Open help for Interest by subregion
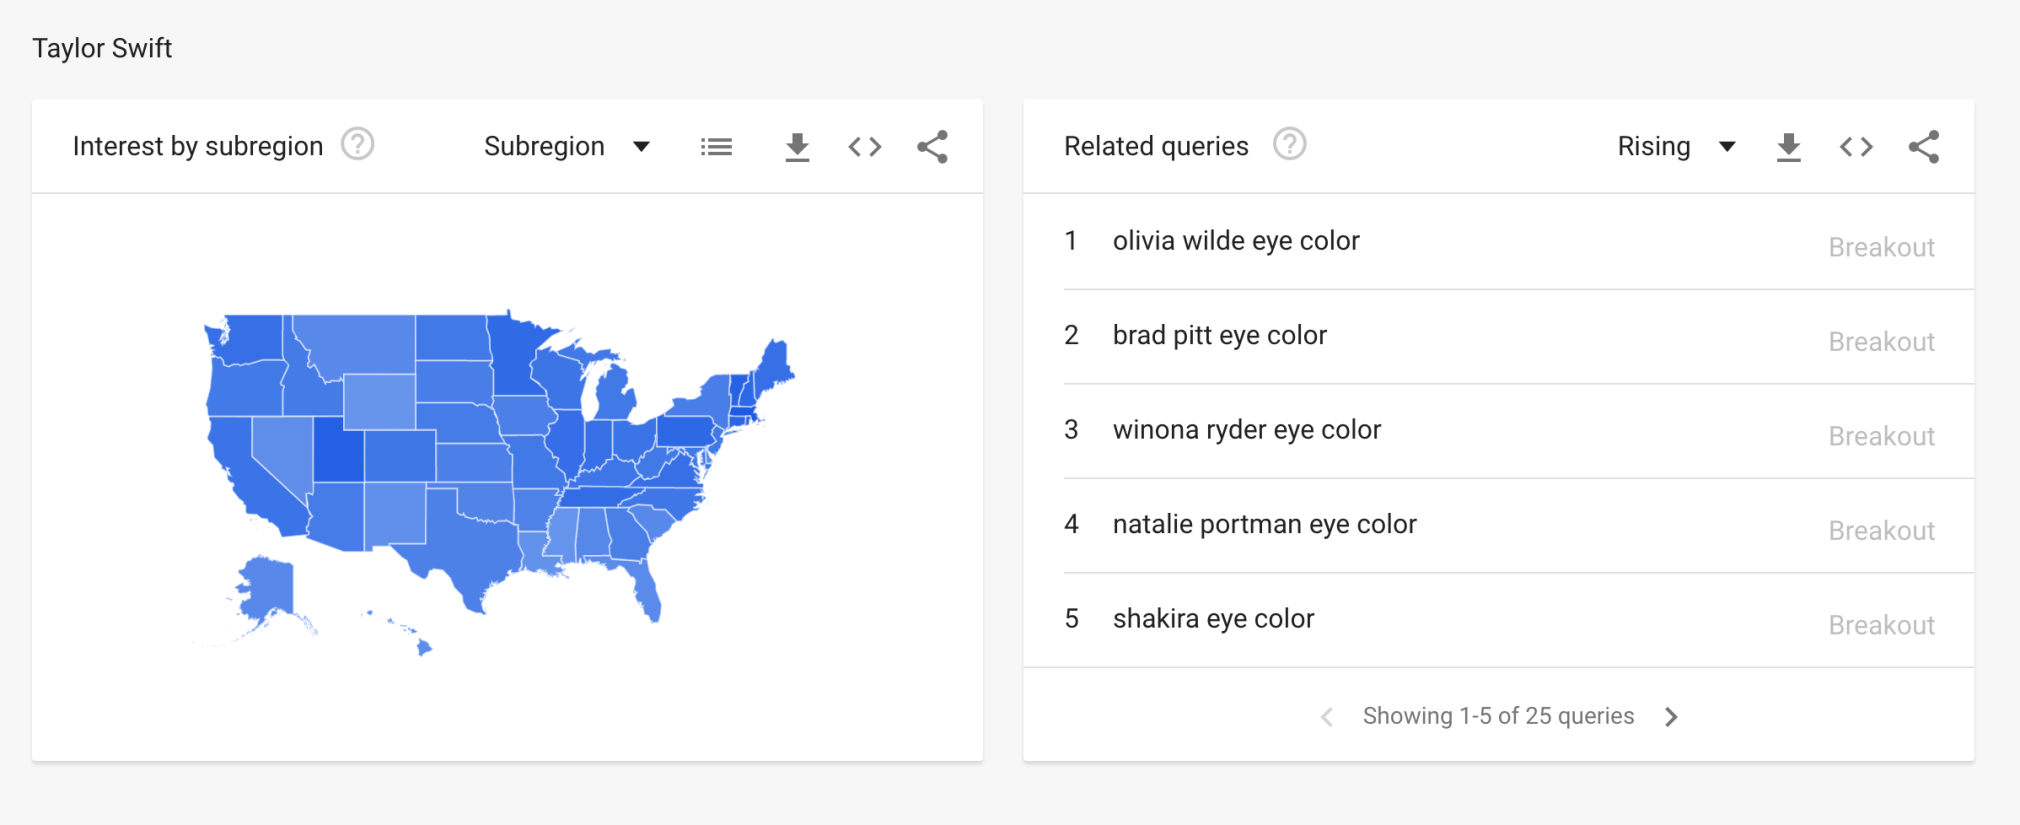The width and height of the screenshot is (2020, 825). pyautogui.click(x=357, y=145)
